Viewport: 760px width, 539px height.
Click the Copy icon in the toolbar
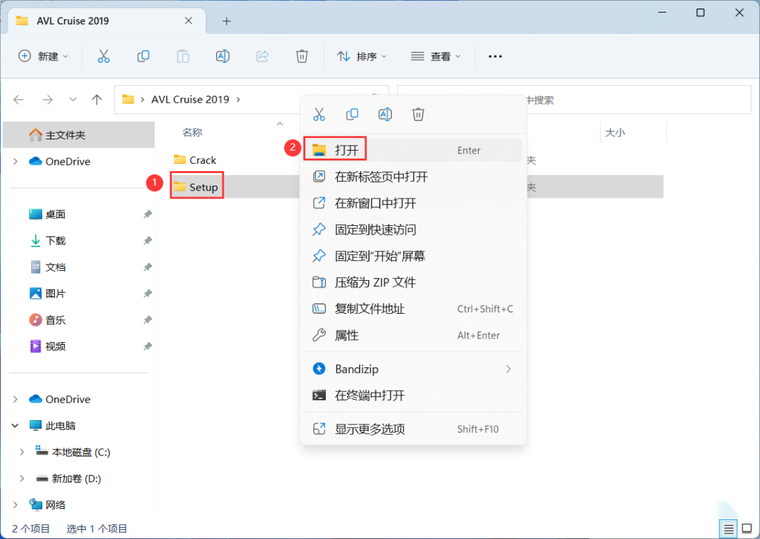[x=143, y=56]
